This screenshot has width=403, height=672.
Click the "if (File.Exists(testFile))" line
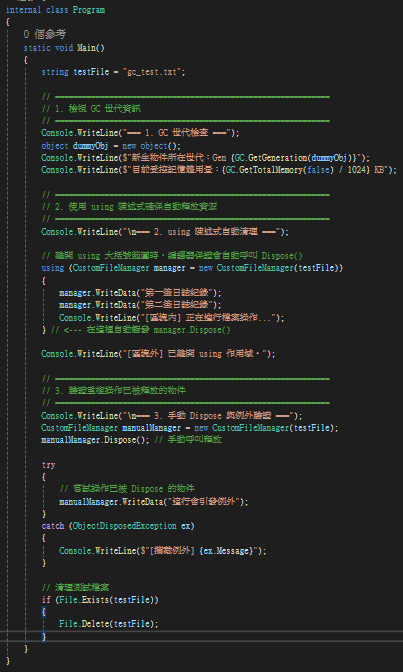(100, 600)
